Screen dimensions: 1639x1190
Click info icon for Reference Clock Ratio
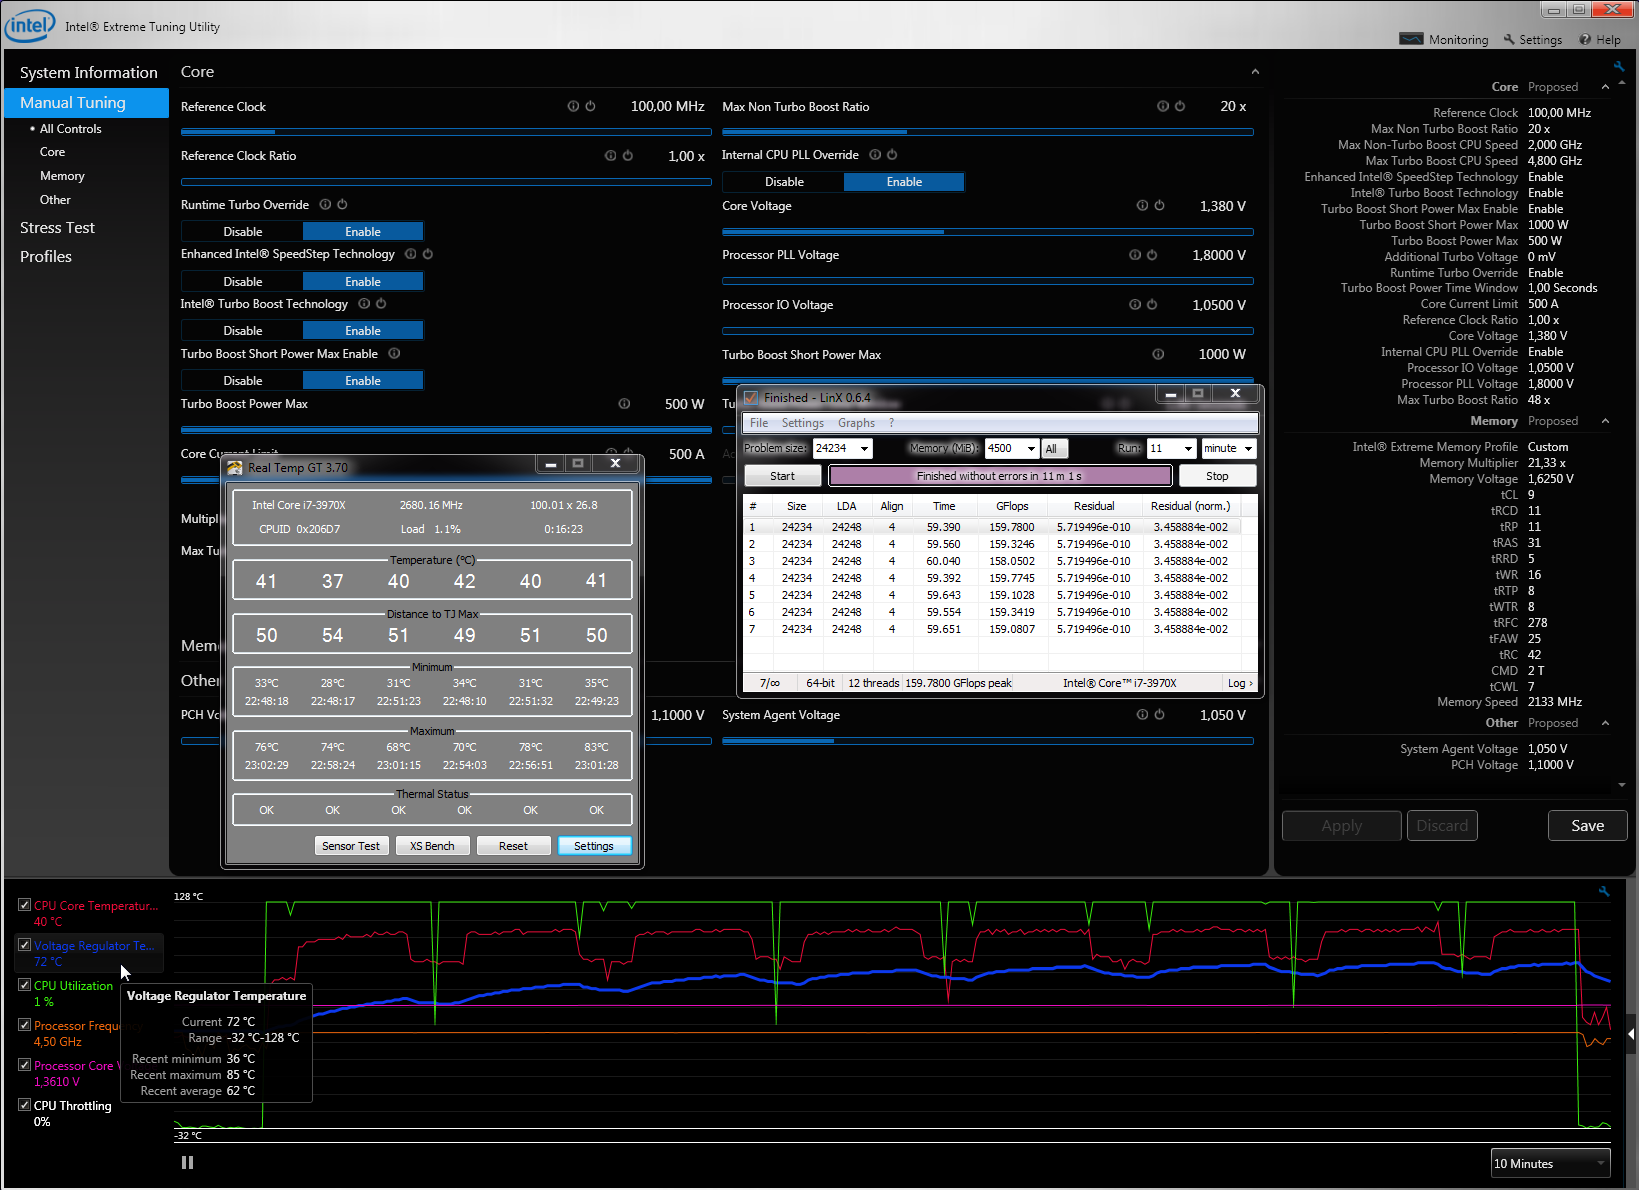point(610,155)
